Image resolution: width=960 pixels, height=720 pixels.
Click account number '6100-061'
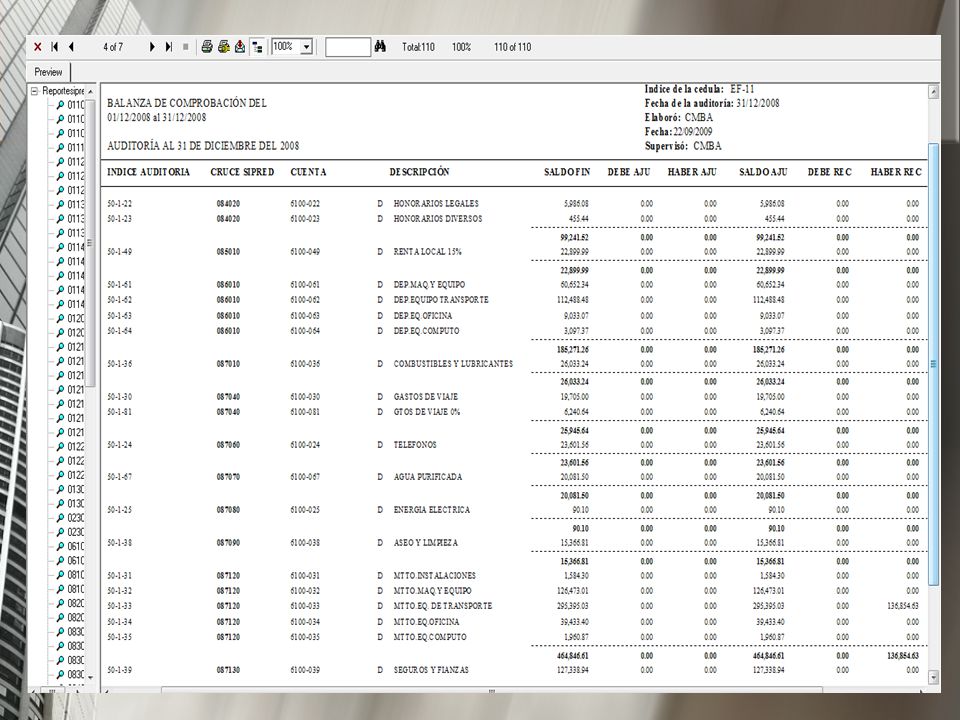[305, 285]
